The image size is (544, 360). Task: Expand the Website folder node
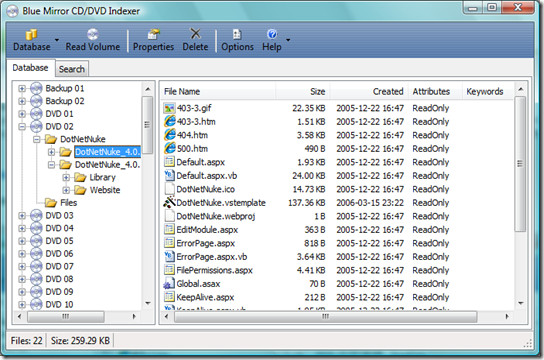(x=66, y=190)
